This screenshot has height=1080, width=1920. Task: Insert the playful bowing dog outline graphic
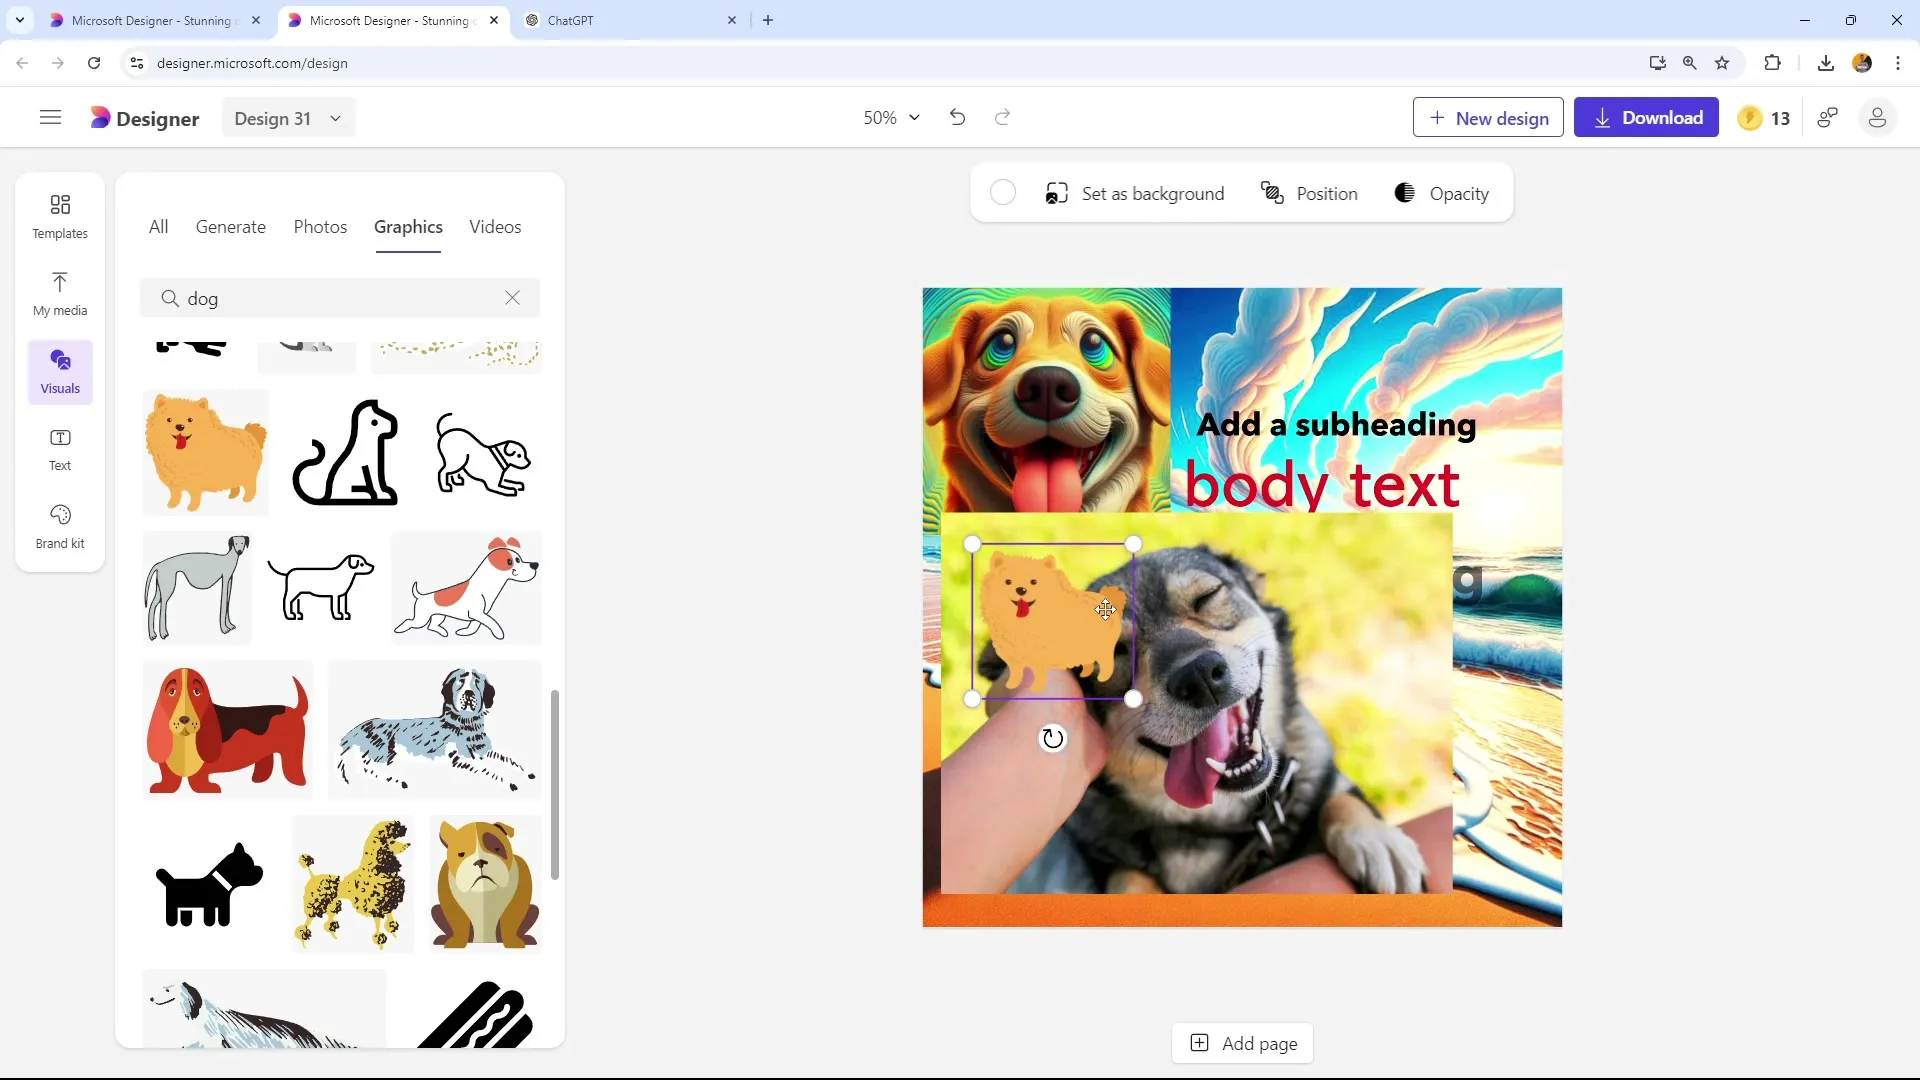483,454
